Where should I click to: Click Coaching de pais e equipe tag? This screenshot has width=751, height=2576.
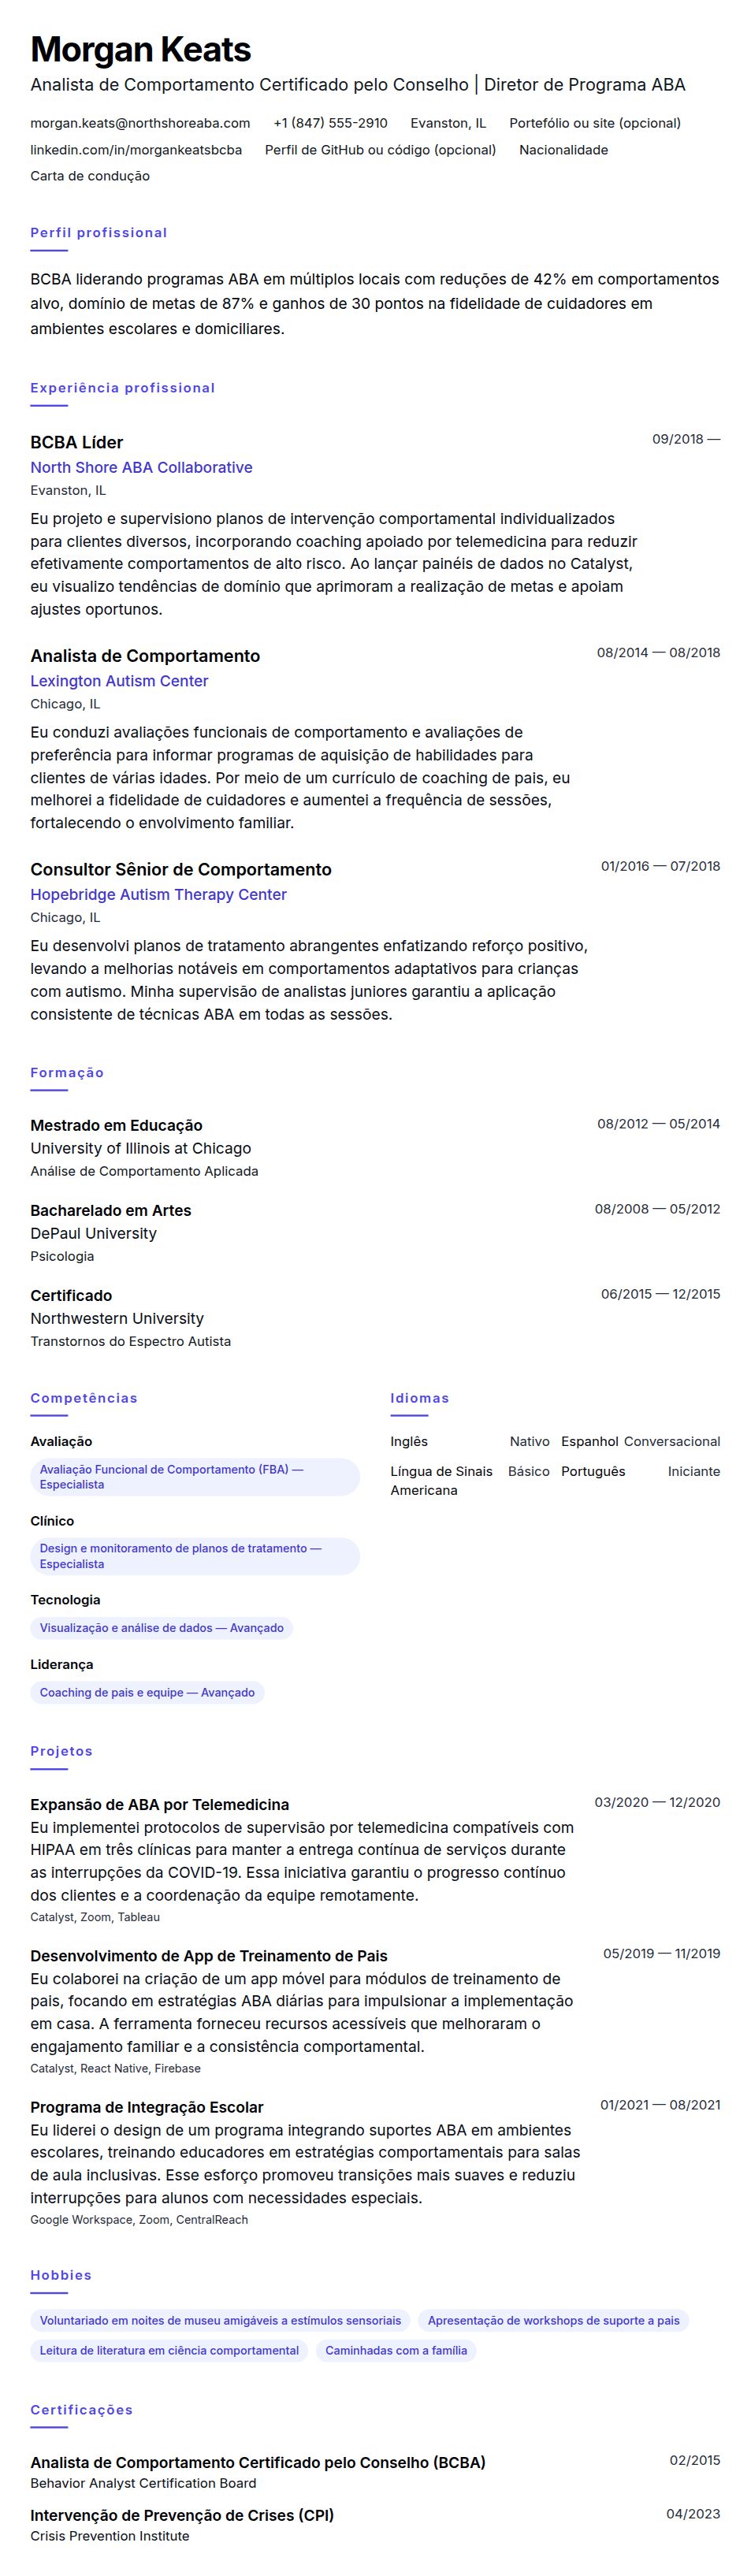point(147,1693)
